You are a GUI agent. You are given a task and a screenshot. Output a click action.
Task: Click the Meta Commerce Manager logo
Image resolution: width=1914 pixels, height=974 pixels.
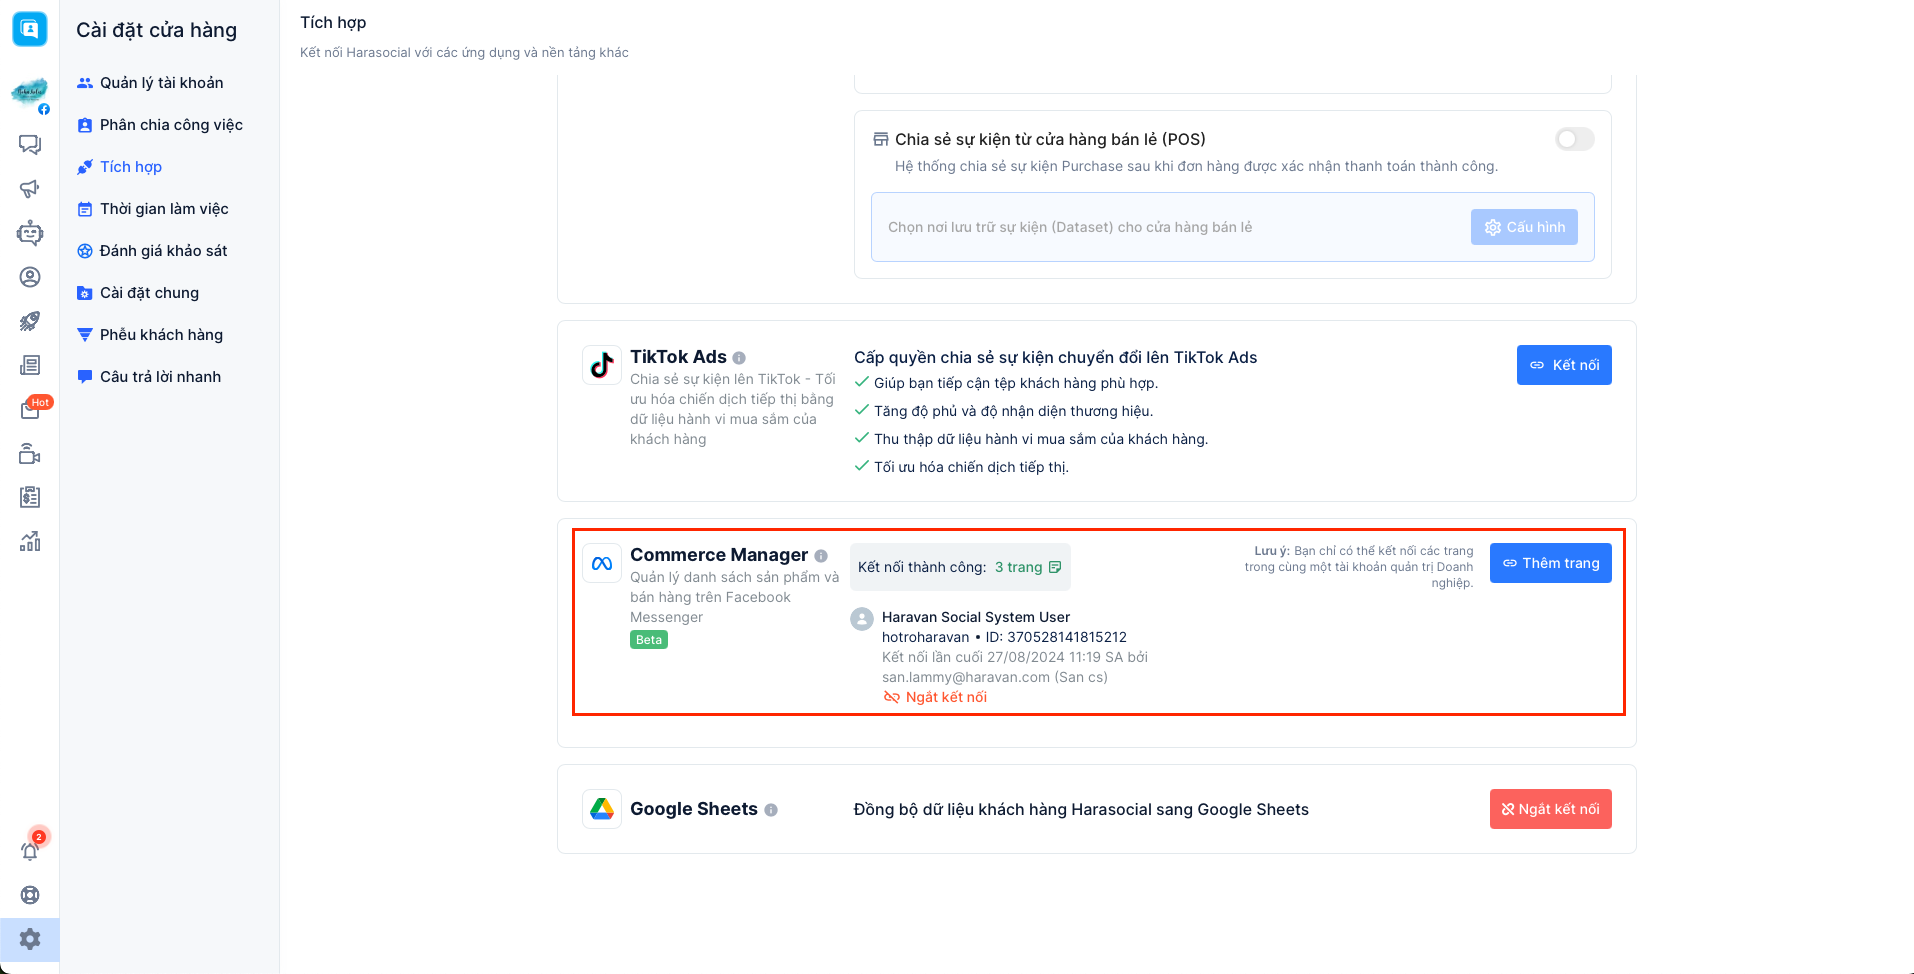coord(602,563)
